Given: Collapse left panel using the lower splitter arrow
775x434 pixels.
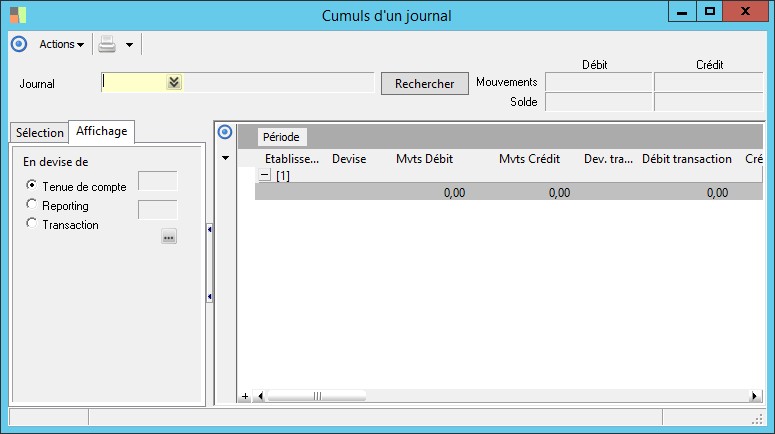Looking at the screenshot, I should point(210,297).
